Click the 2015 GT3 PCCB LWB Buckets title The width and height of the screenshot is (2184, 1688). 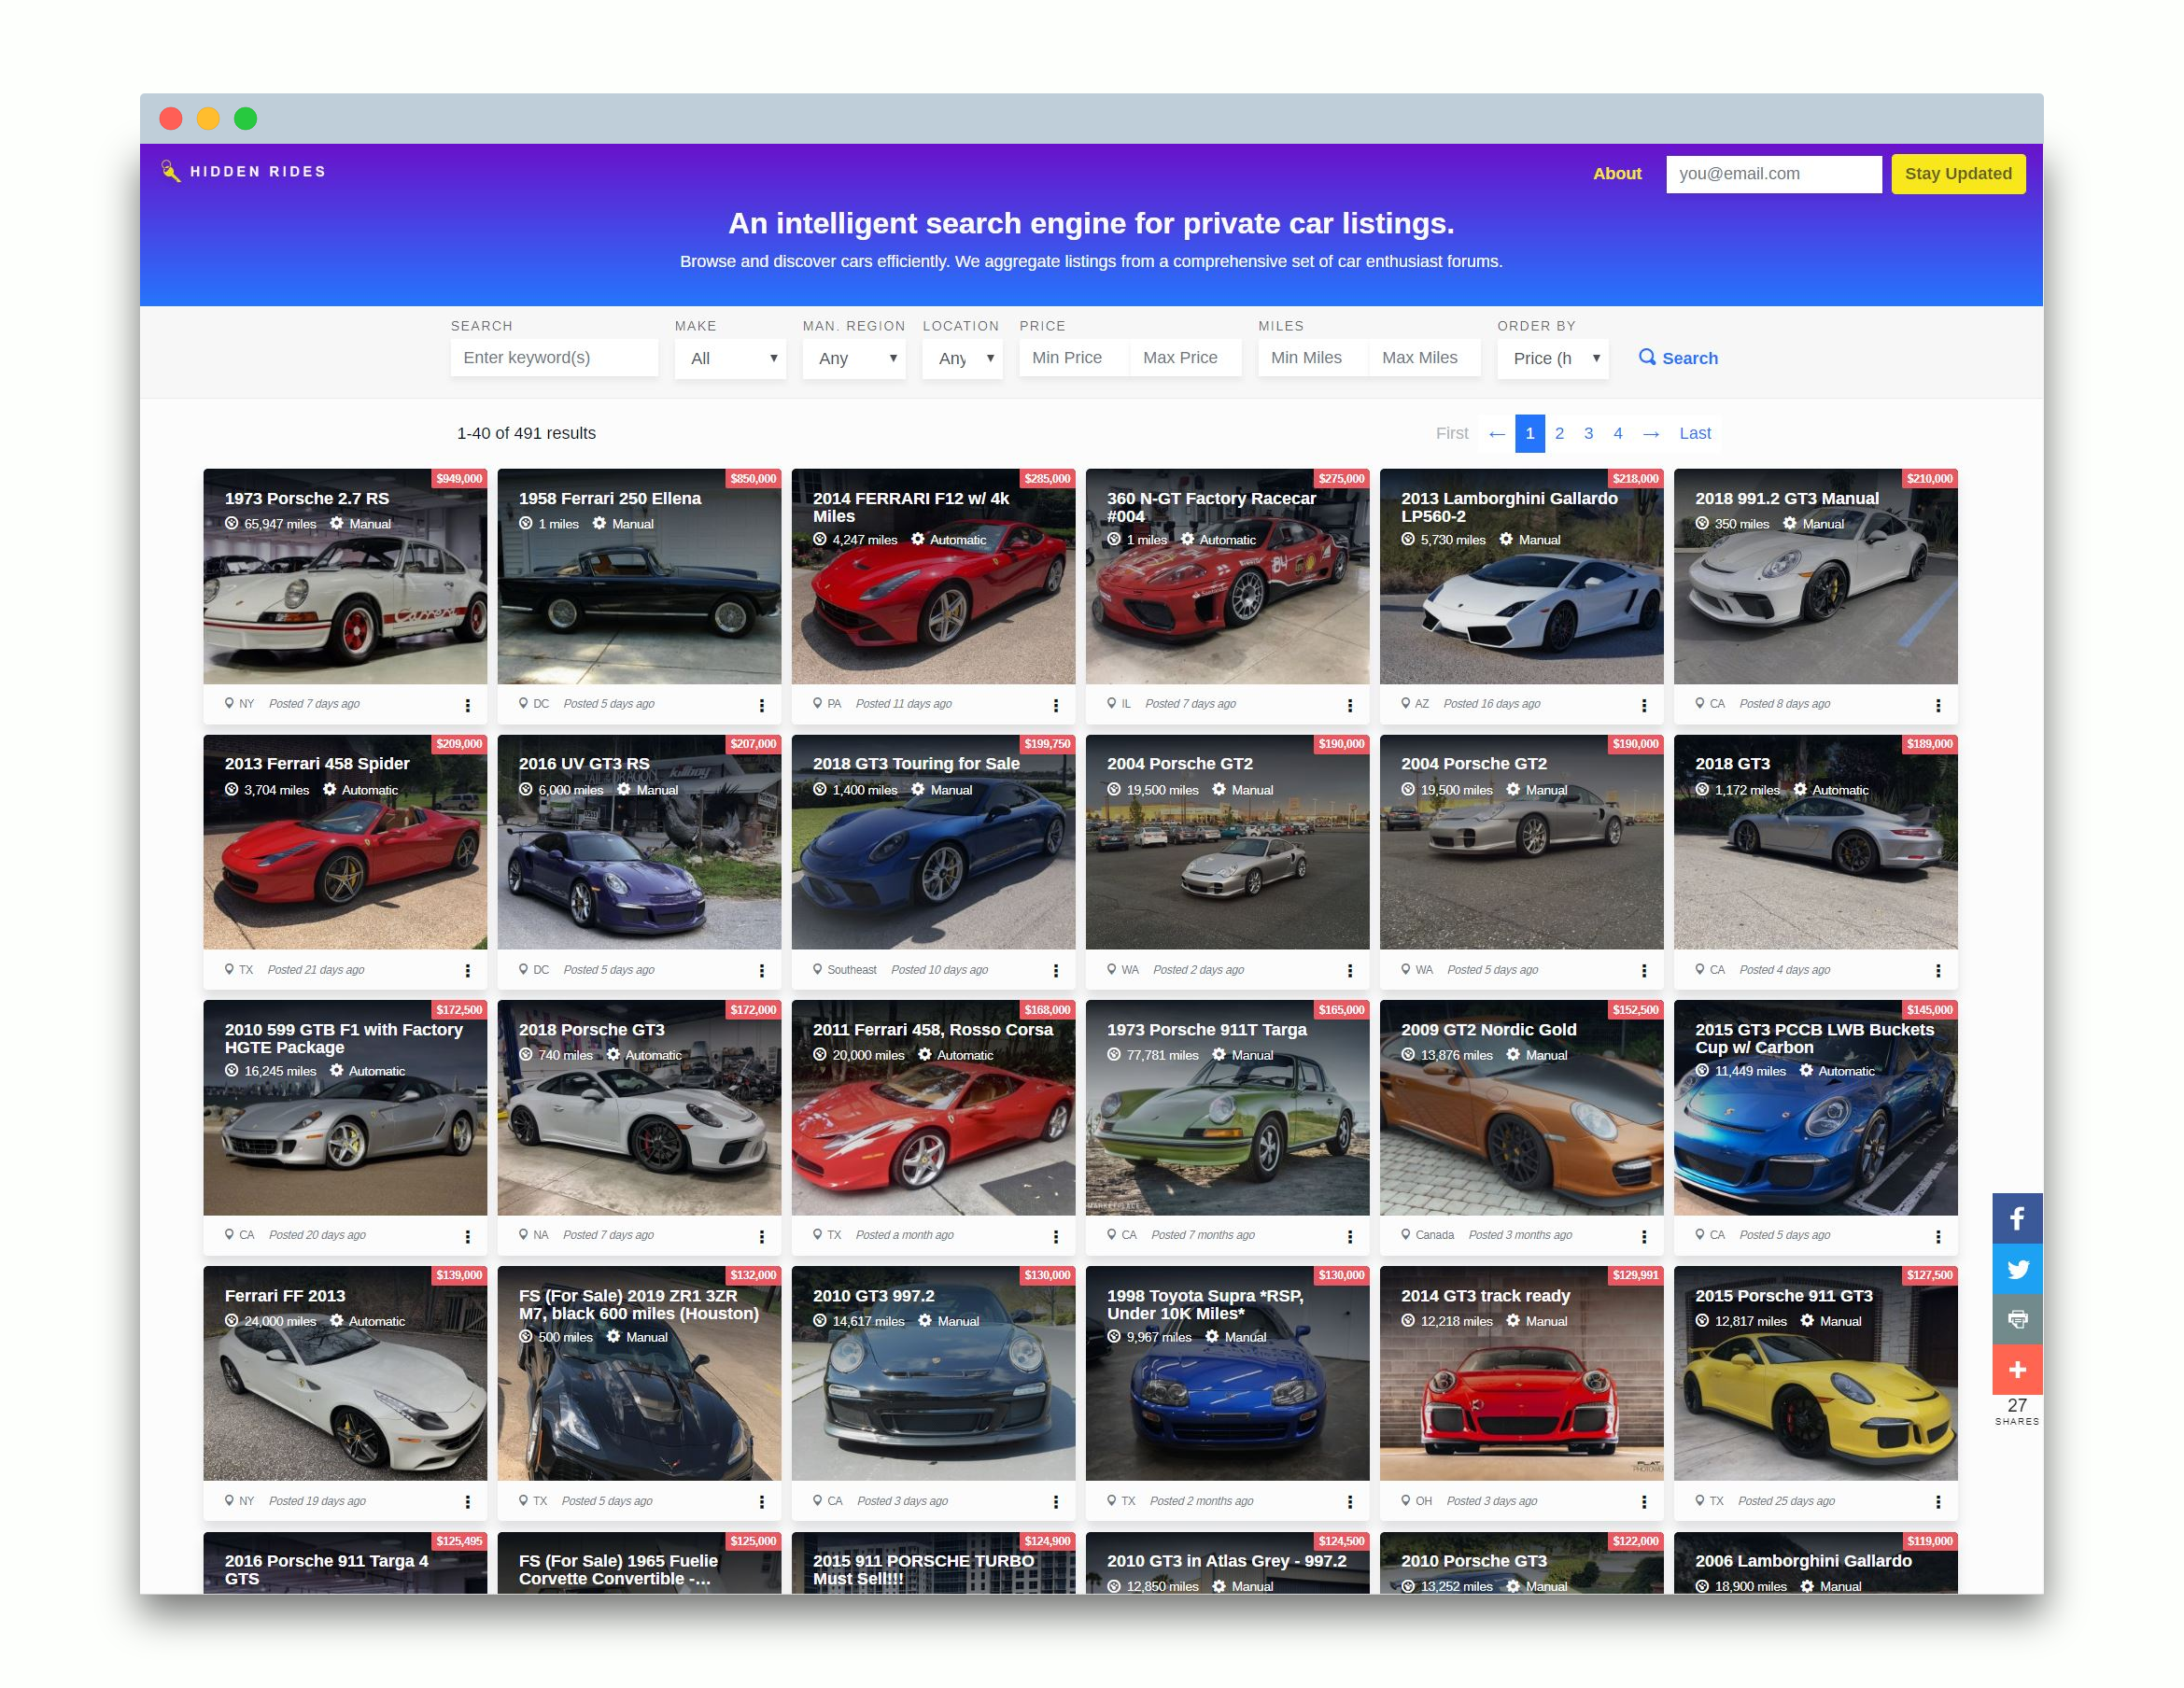1814,1038
